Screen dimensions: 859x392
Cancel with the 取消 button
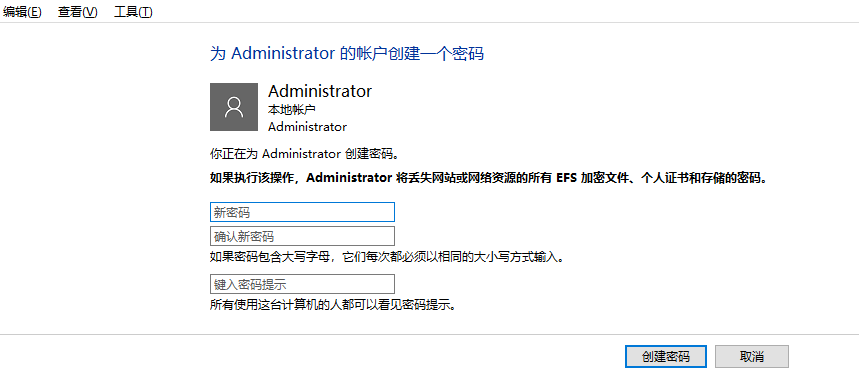coord(752,356)
